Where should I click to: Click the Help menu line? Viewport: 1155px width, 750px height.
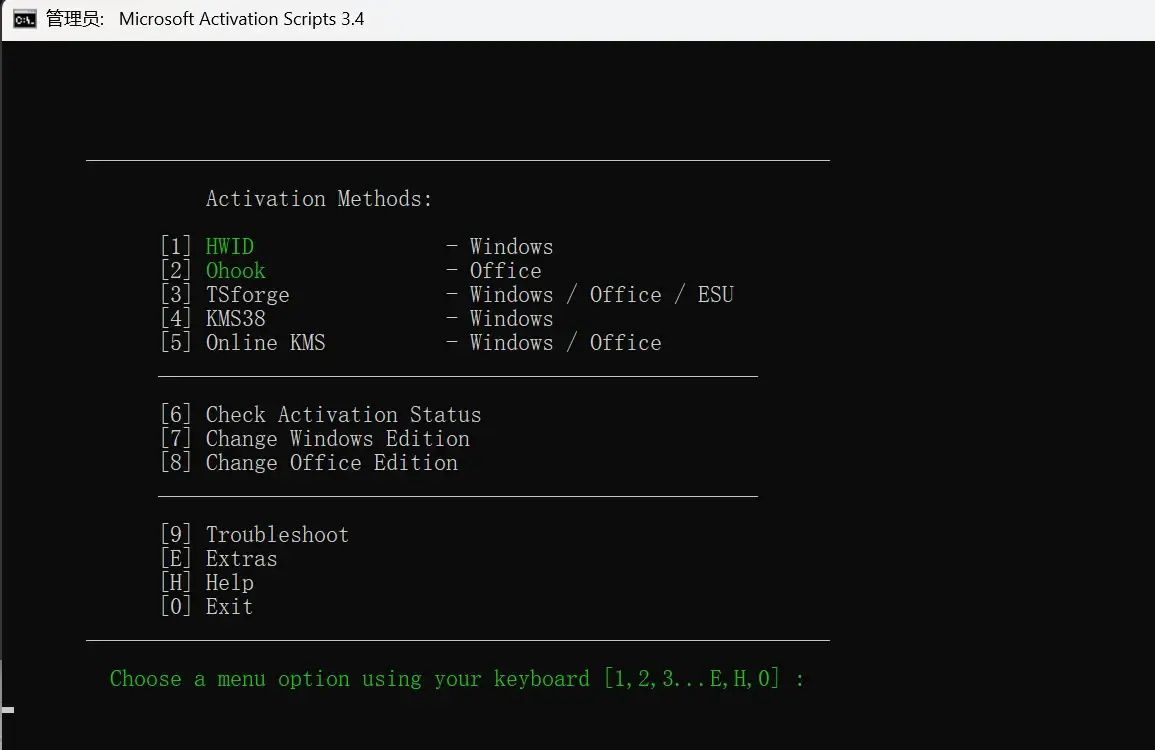229,583
